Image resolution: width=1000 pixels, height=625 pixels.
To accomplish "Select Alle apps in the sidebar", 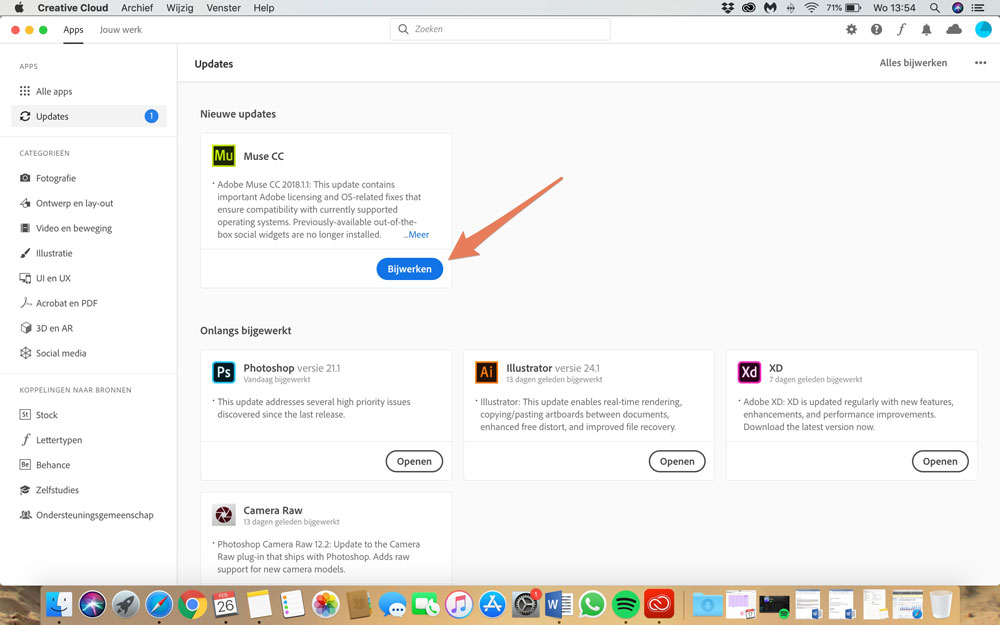I will coord(89,91).
